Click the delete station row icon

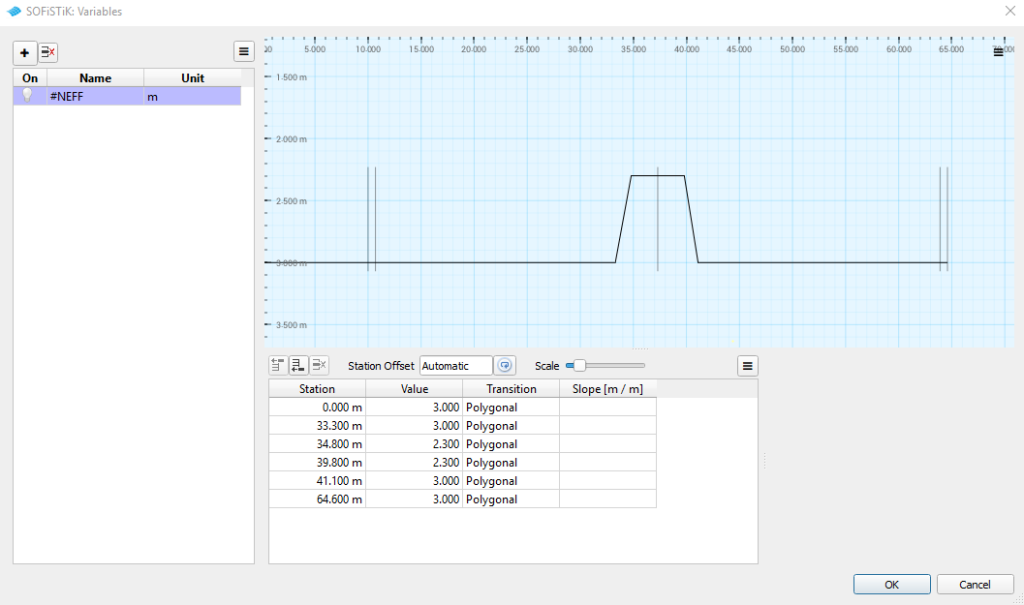click(x=319, y=366)
